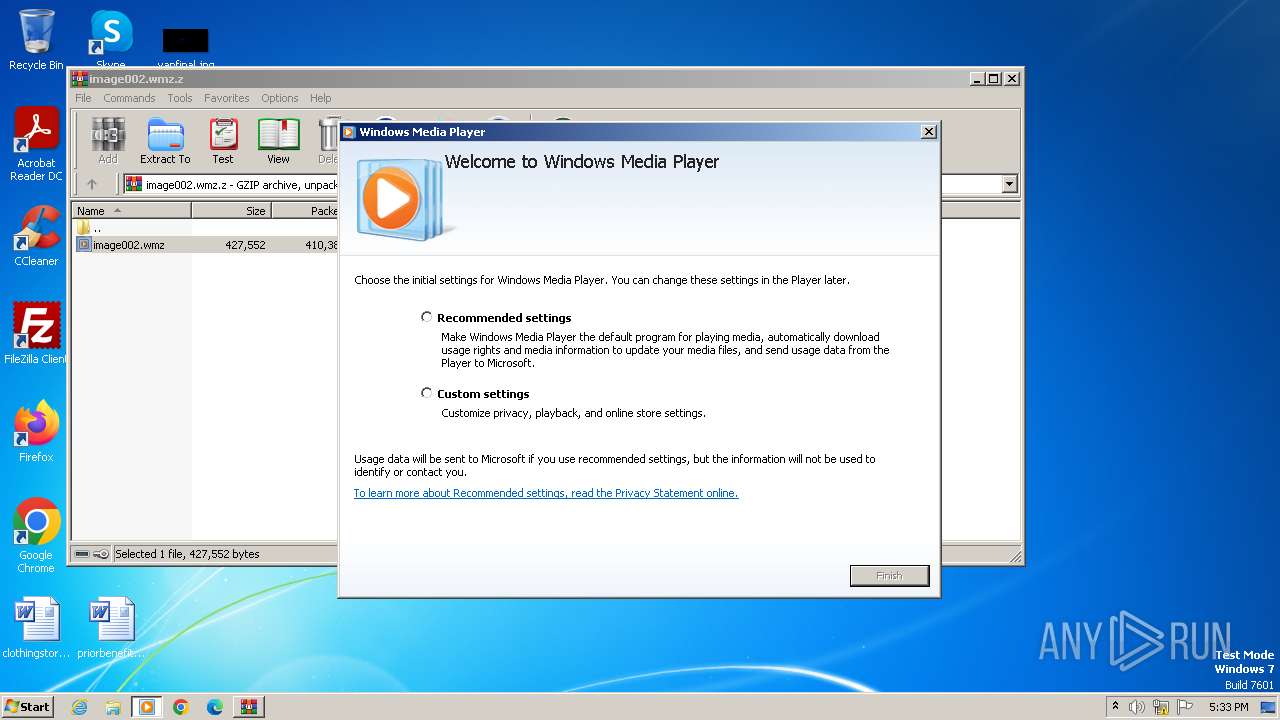Expand the WinRAR address path dropdown
The height and width of the screenshot is (720, 1280).
click(1009, 184)
